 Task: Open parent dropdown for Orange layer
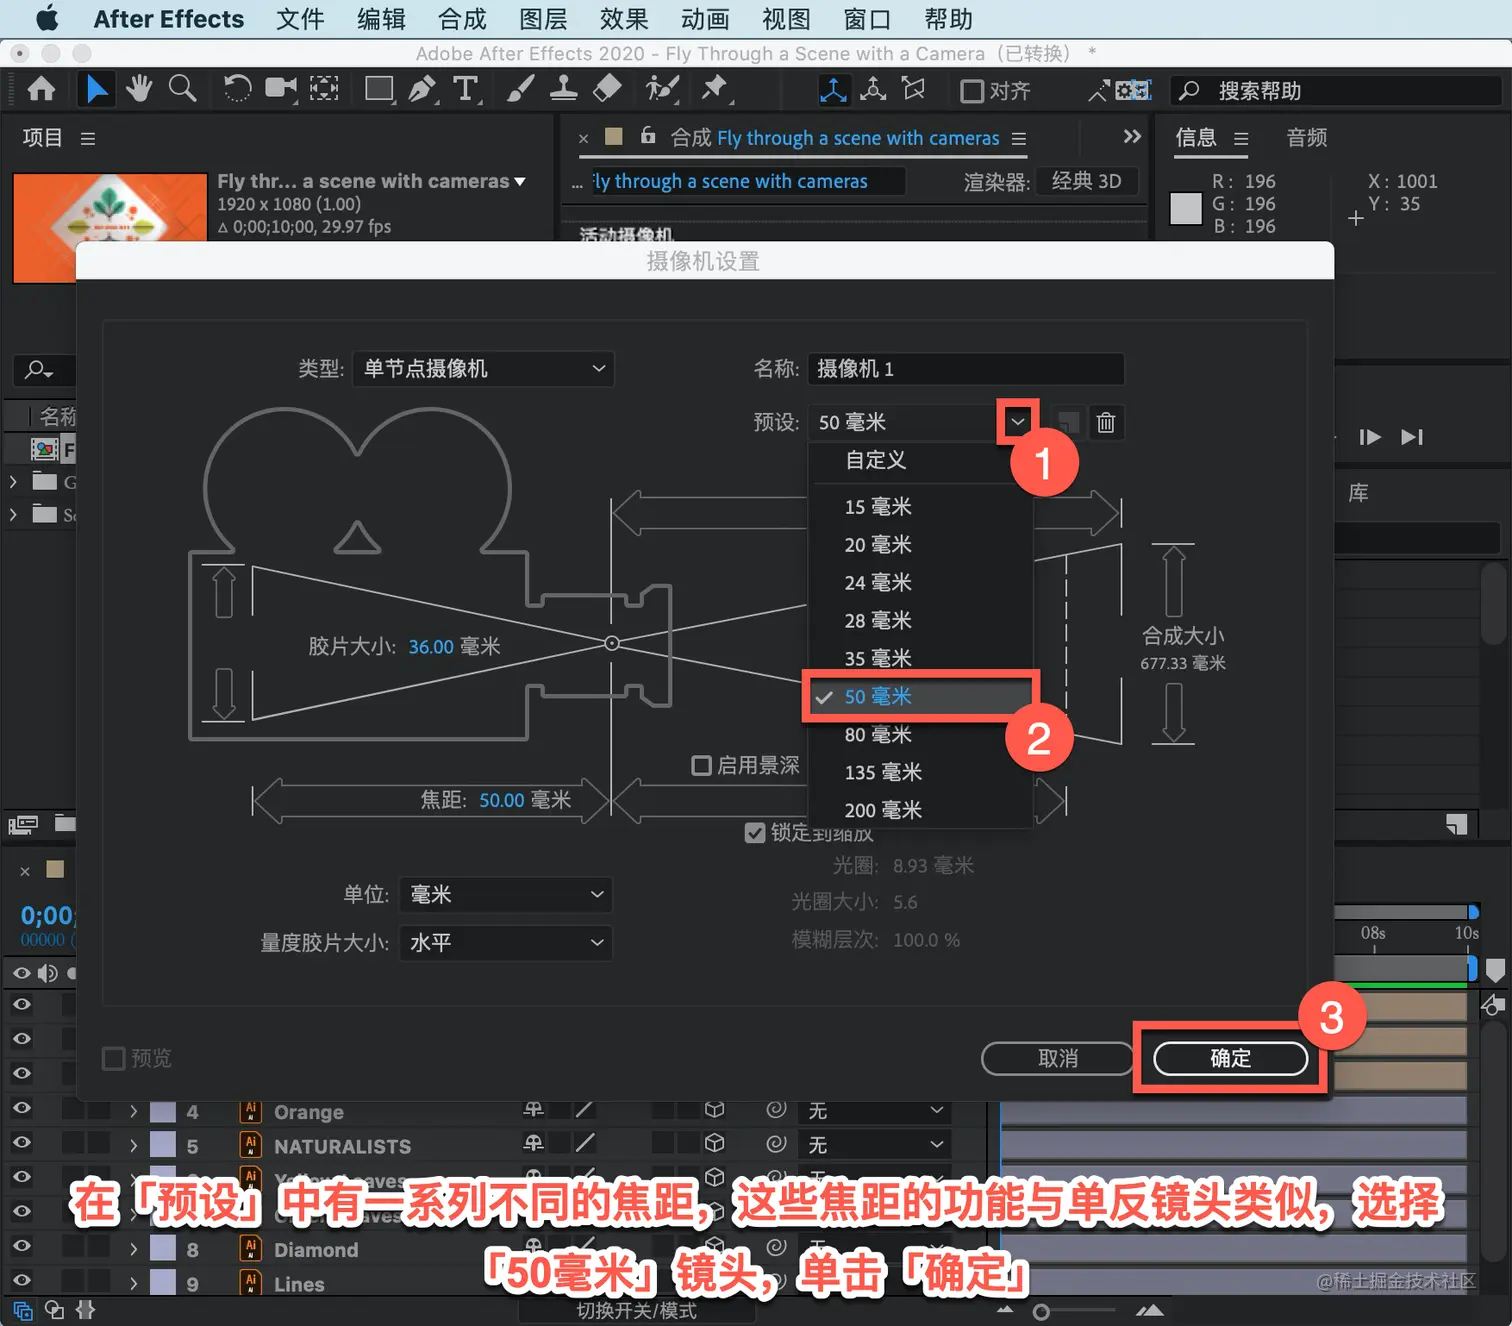pos(876,1111)
